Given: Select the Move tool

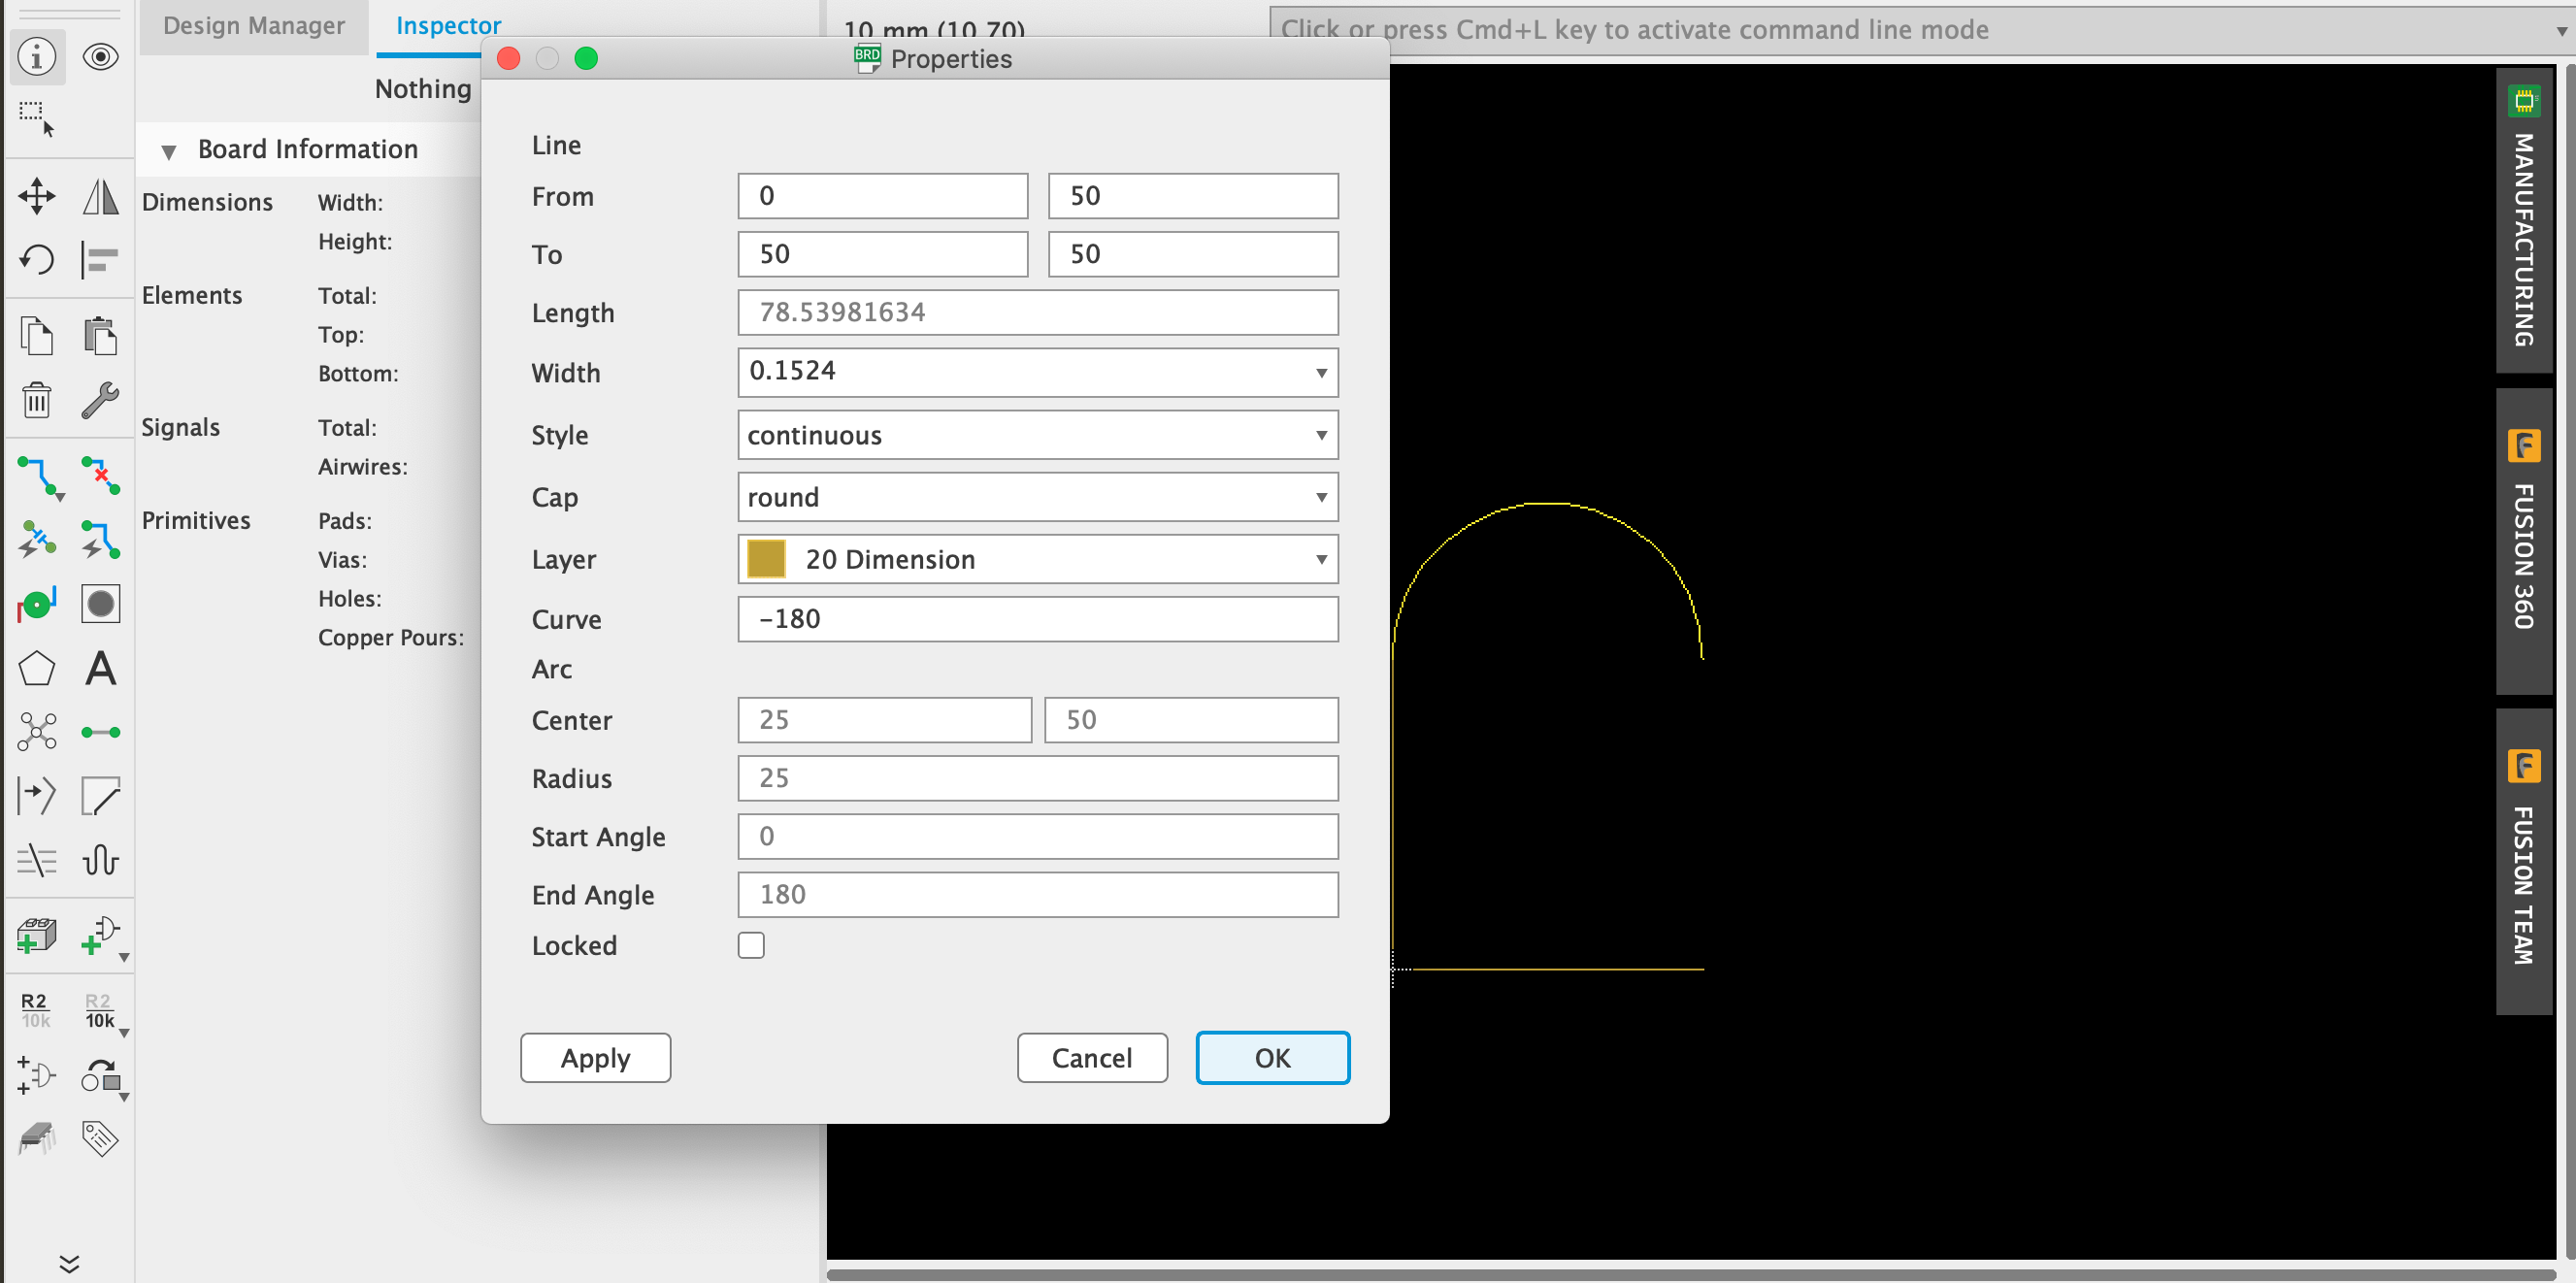Looking at the screenshot, I should (x=37, y=196).
